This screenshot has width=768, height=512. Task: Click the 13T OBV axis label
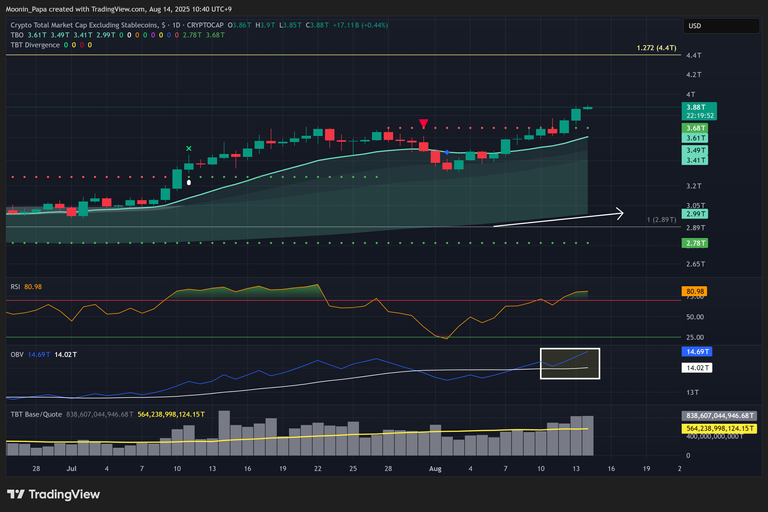point(692,392)
